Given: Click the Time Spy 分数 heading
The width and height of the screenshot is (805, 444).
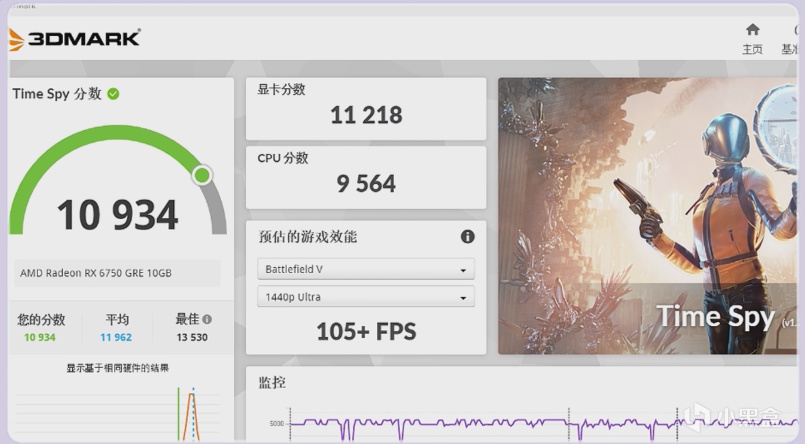Looking at the screenshot, I should coord(57,94).
